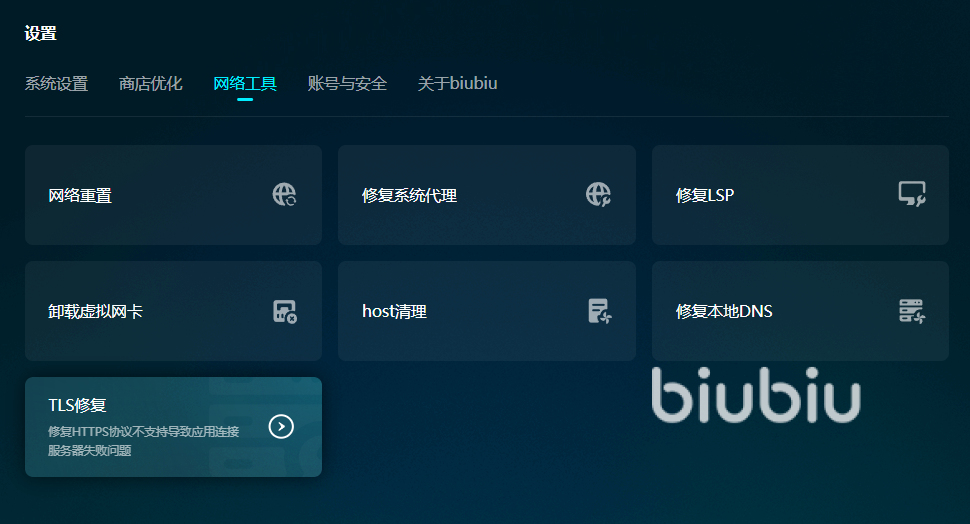
Task: Click the TLS修复 HTTPS description text
Action: [144, 441]
